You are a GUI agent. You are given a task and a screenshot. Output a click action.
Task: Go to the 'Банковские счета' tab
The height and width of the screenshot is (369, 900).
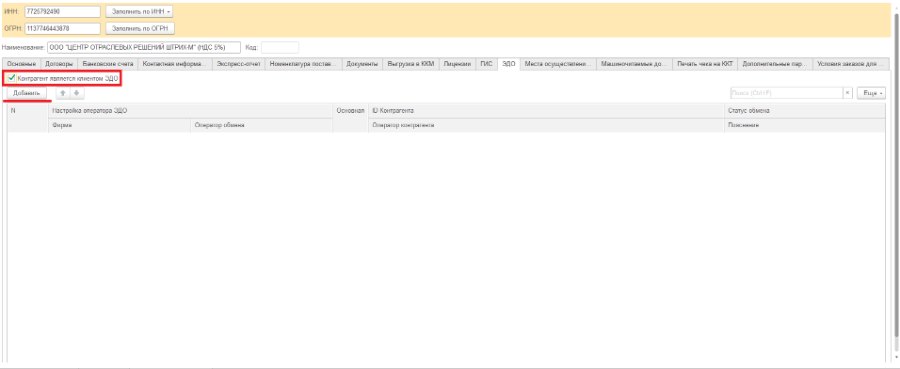tap(108, 64)
